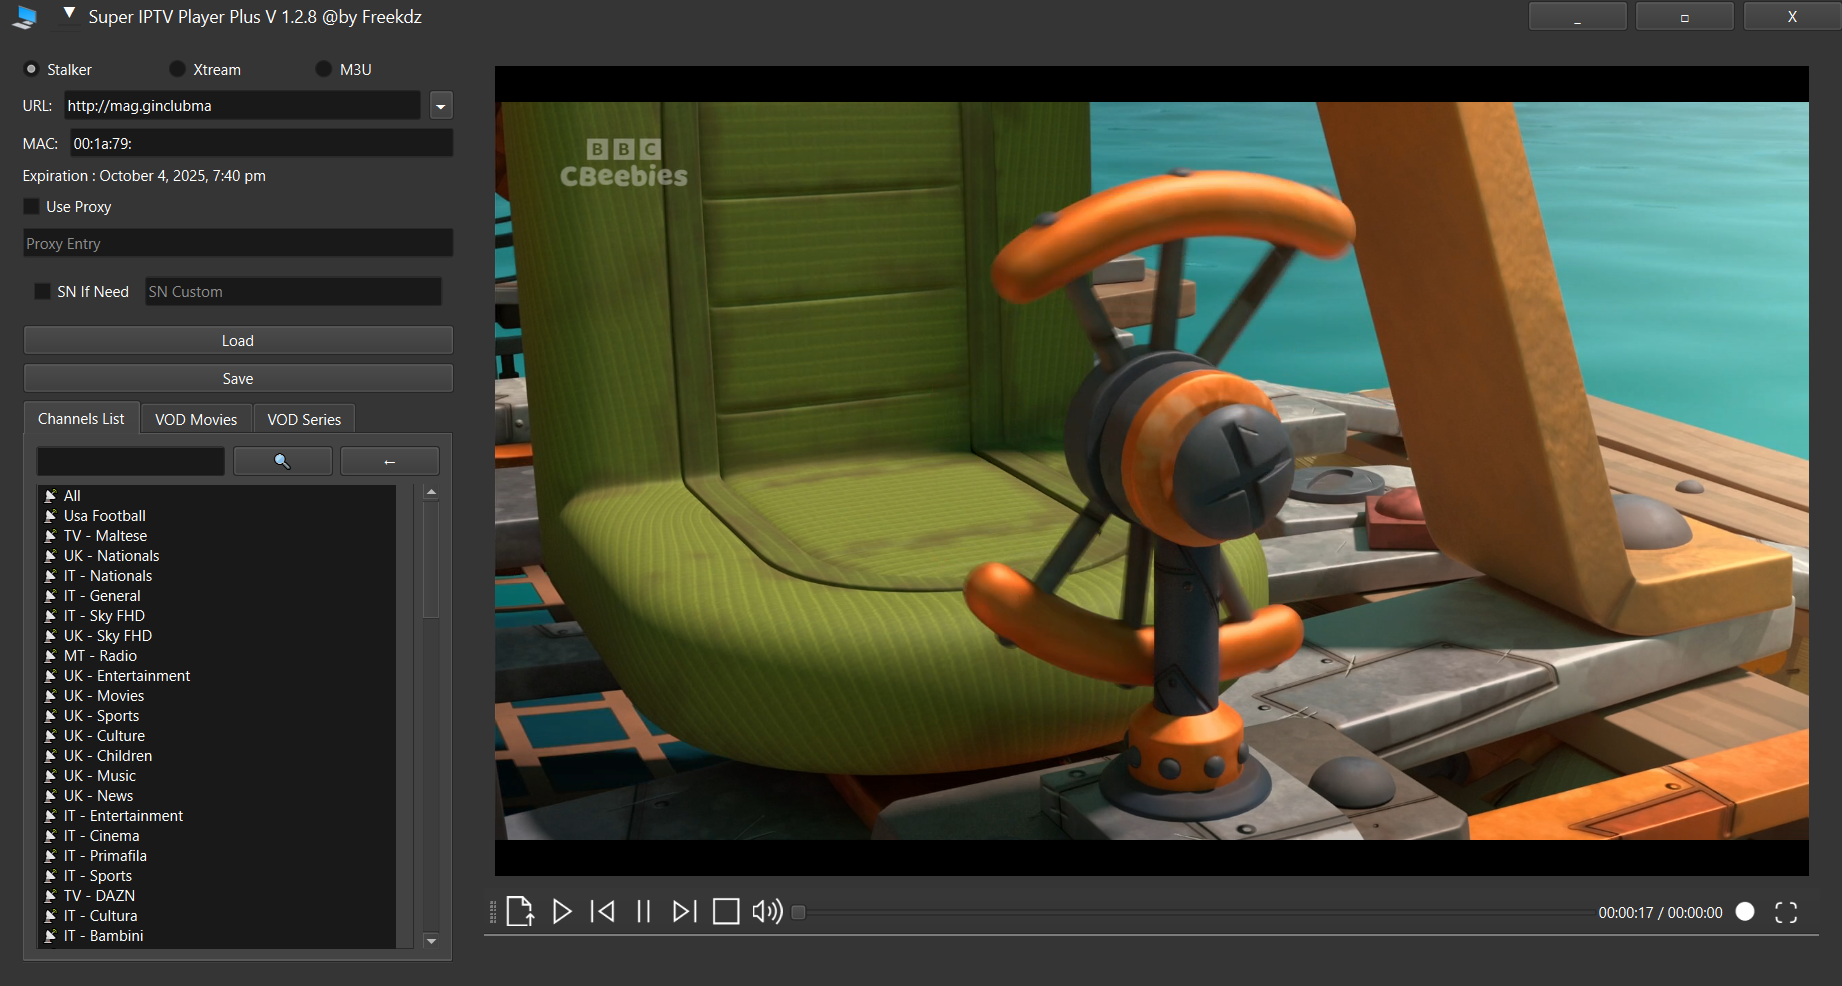Switch to the Channels List tab
The height and width of the screenshot is (986, 1842).
click(81, 419)
